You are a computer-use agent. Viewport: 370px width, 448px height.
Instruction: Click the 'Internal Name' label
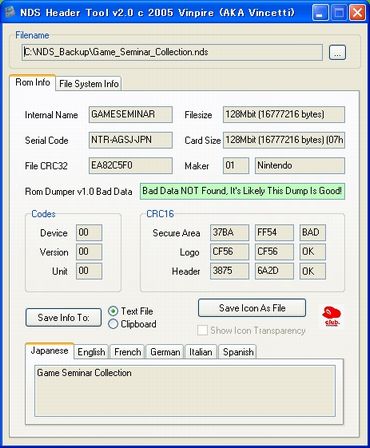[x=51, y=115]
